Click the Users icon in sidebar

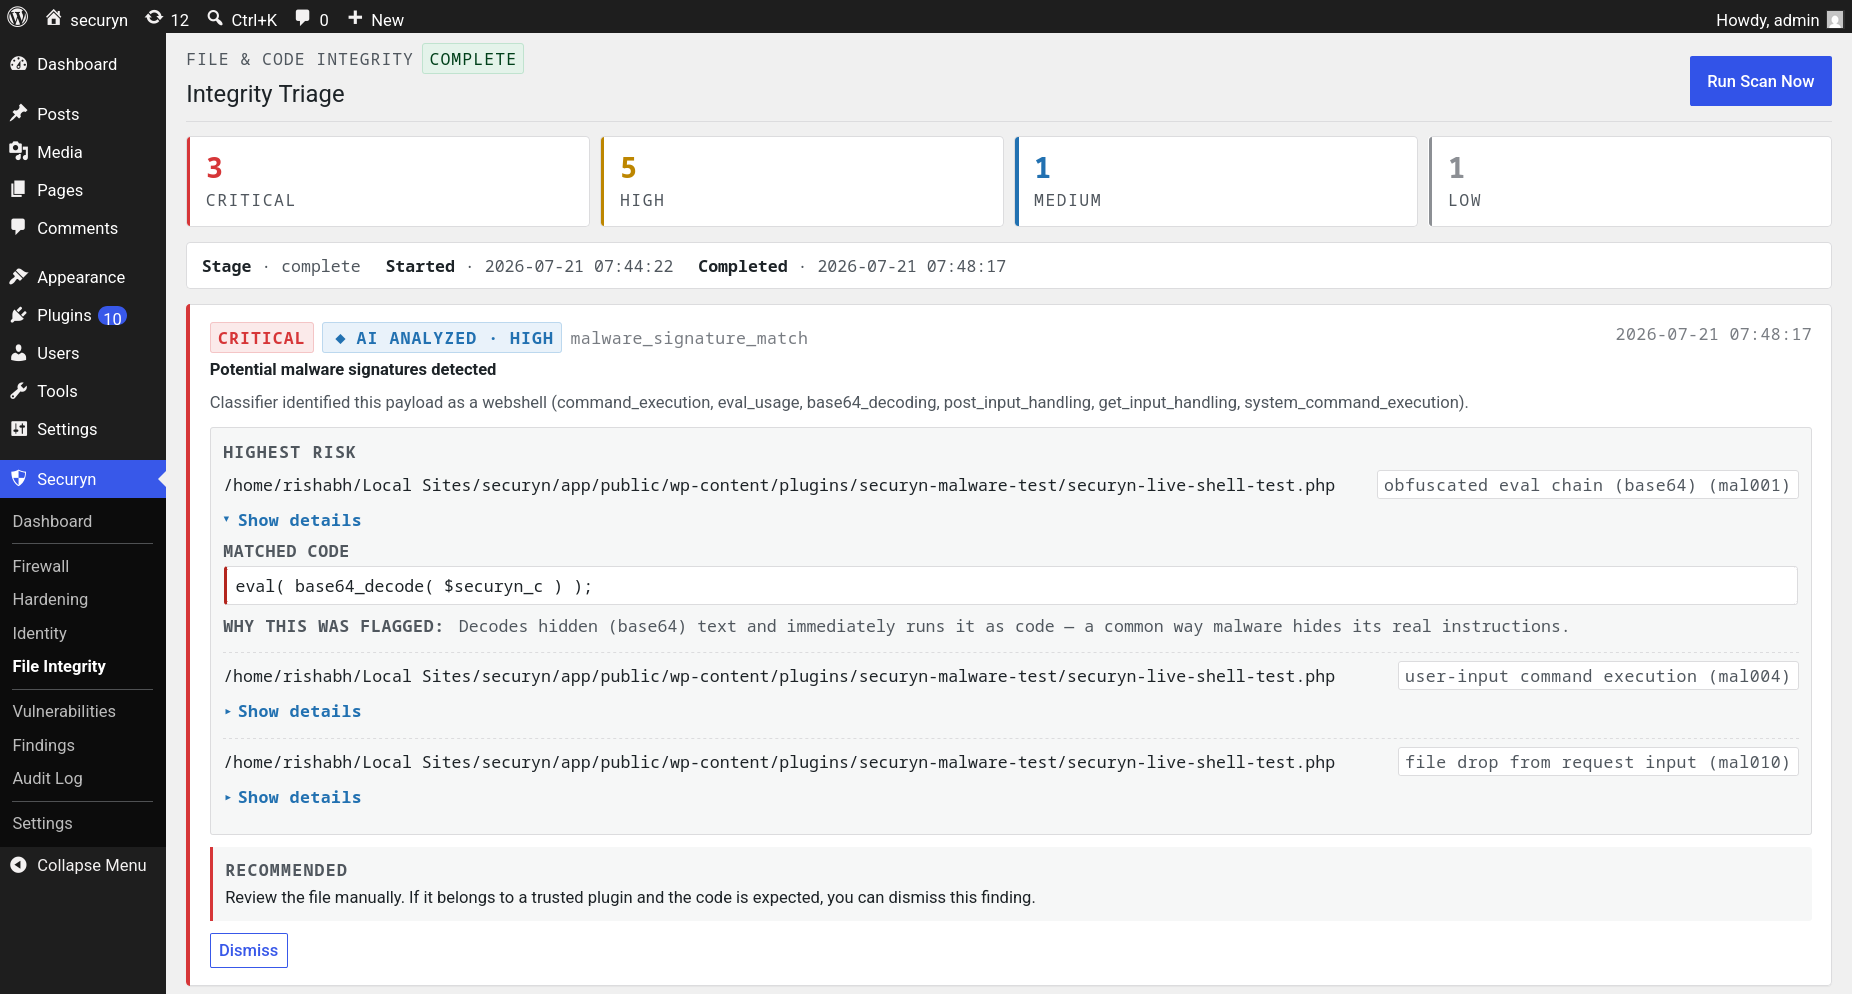tap(19, 353)
